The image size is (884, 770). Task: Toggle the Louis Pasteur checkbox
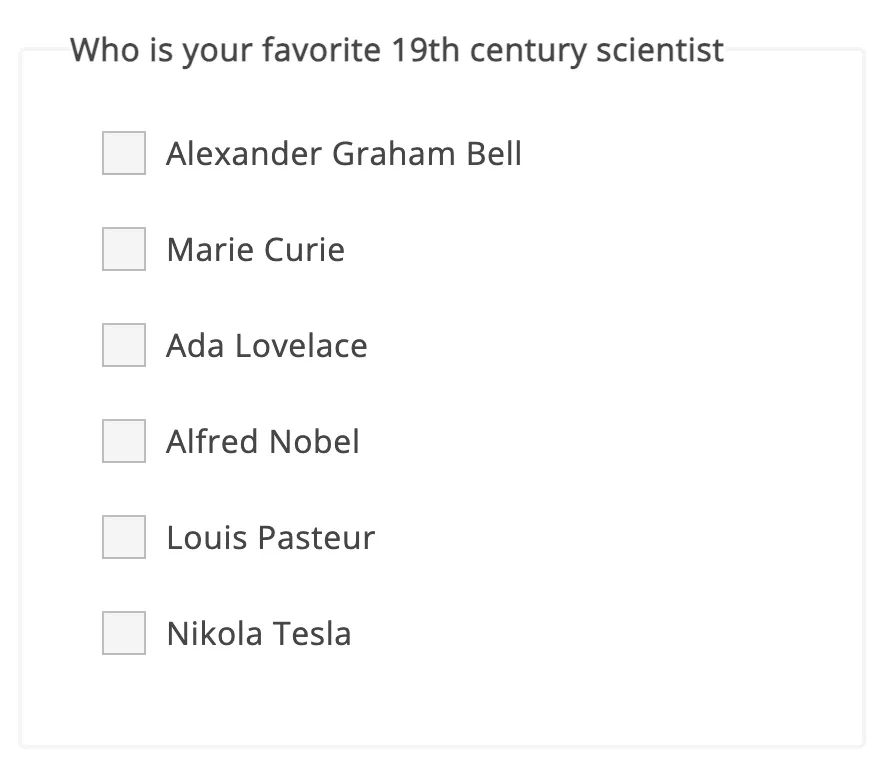click(124, 537)
